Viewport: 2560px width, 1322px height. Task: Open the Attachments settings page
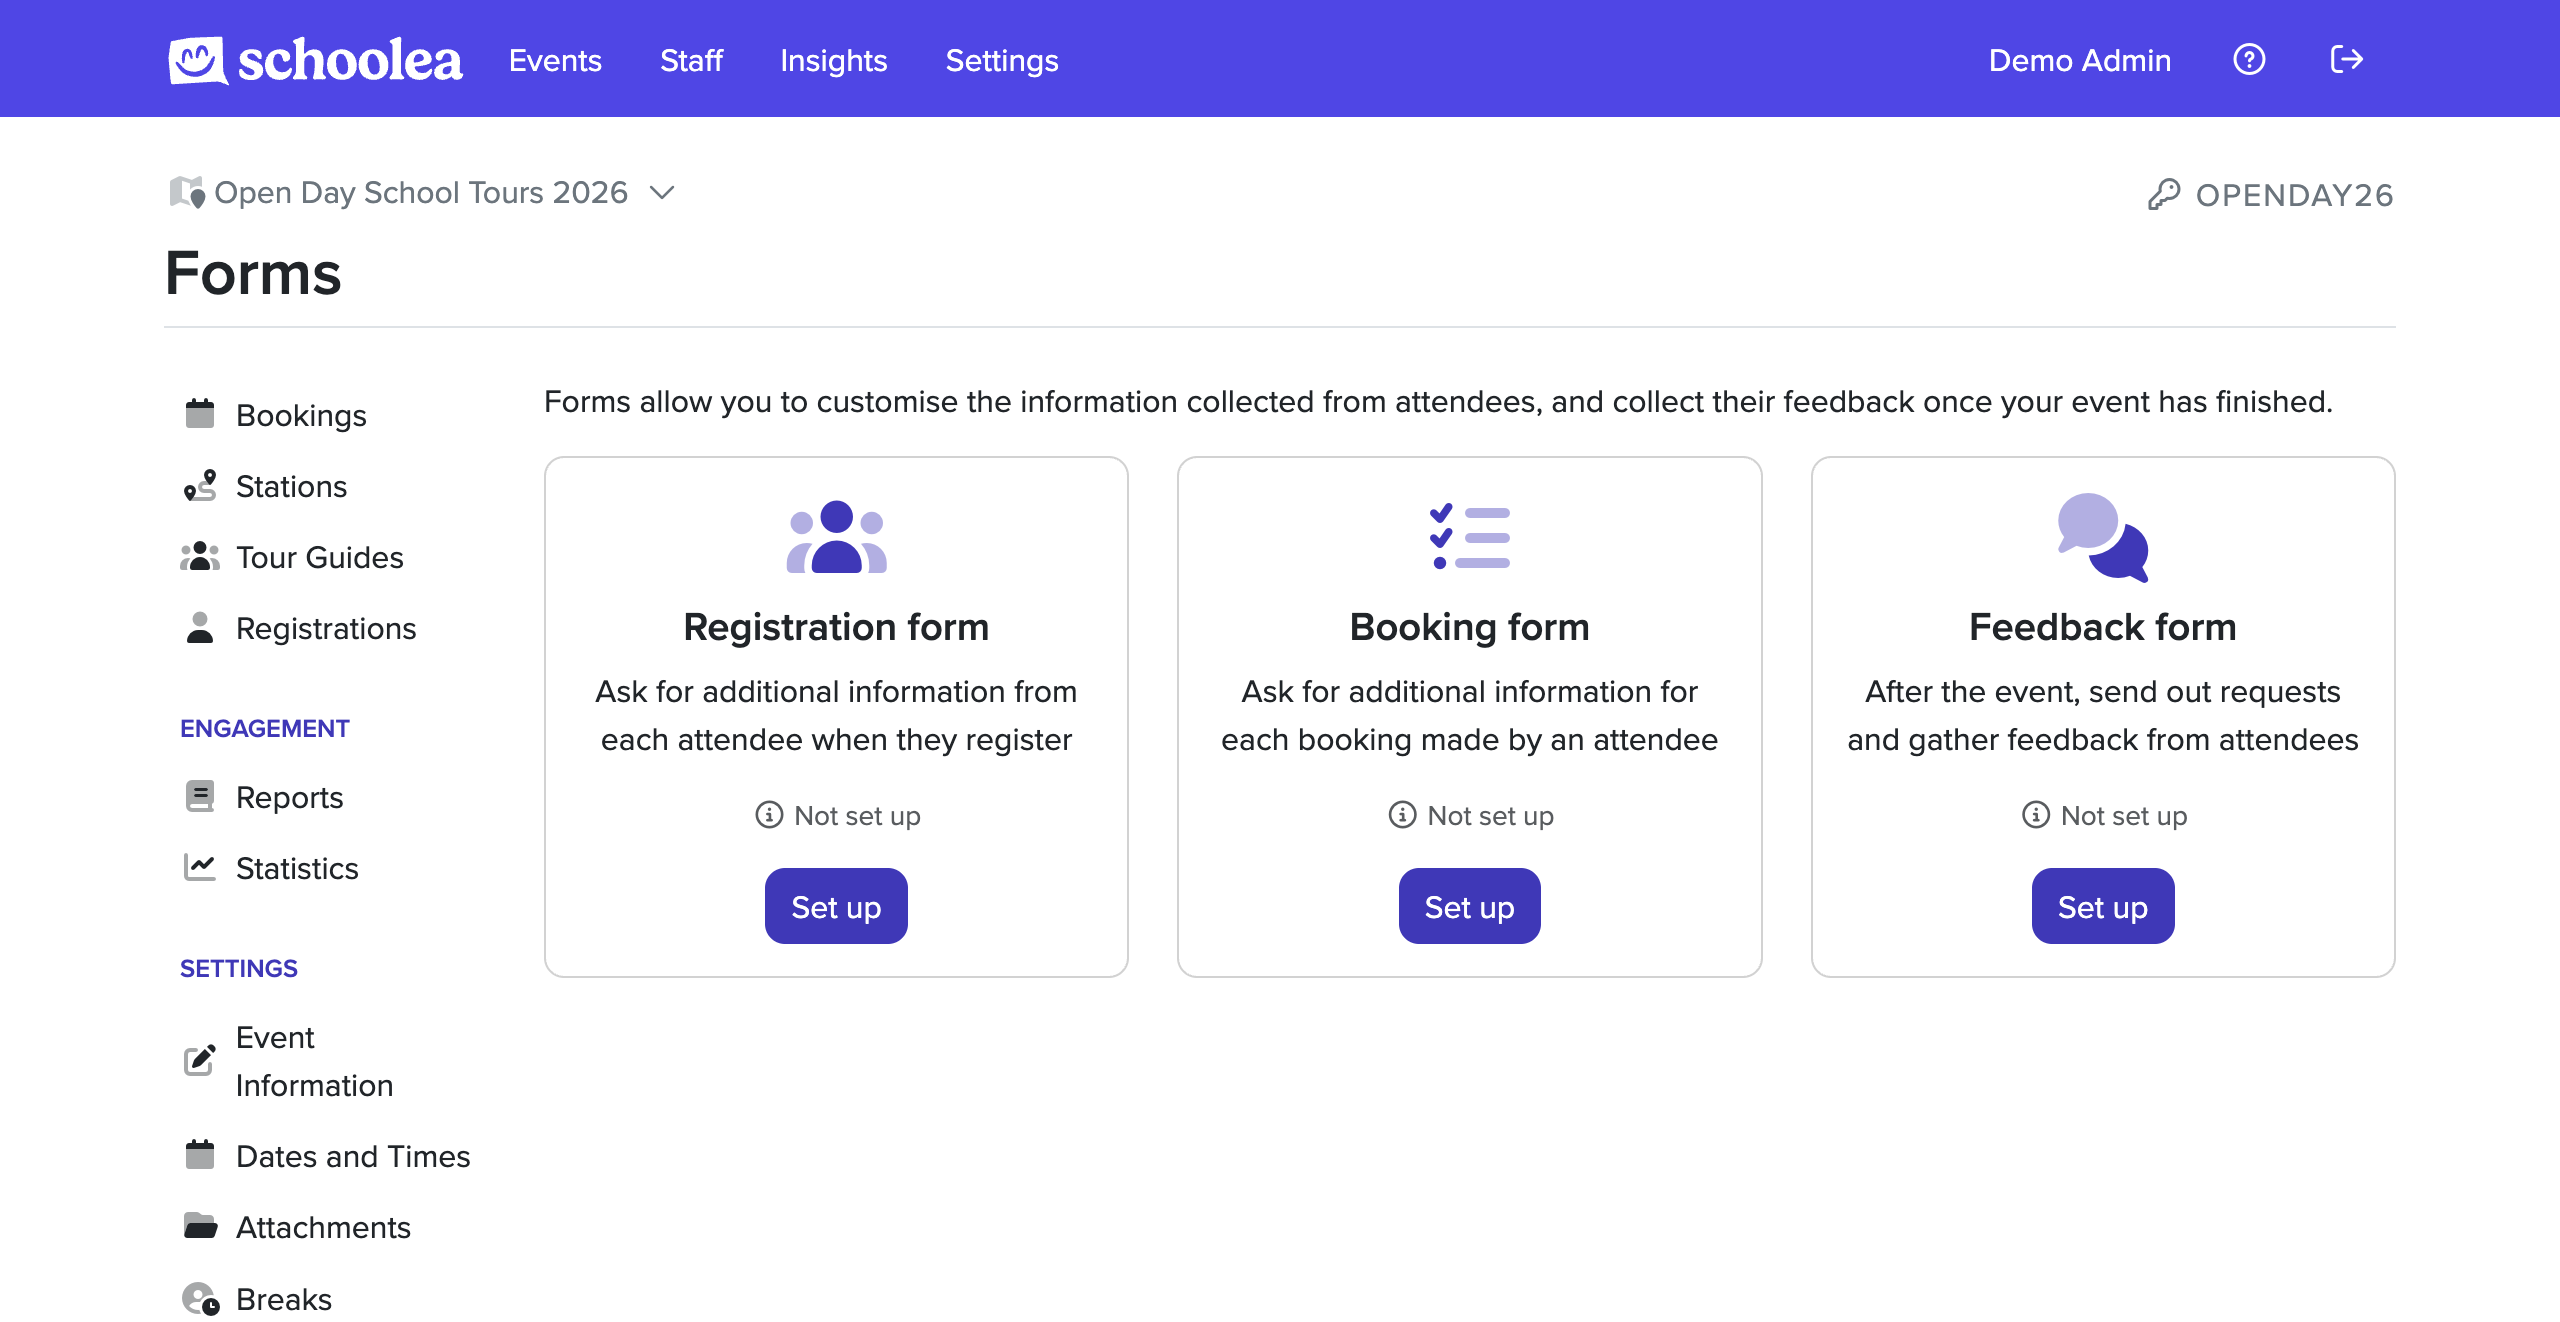pyautogui.click(x=323, y=1227)
